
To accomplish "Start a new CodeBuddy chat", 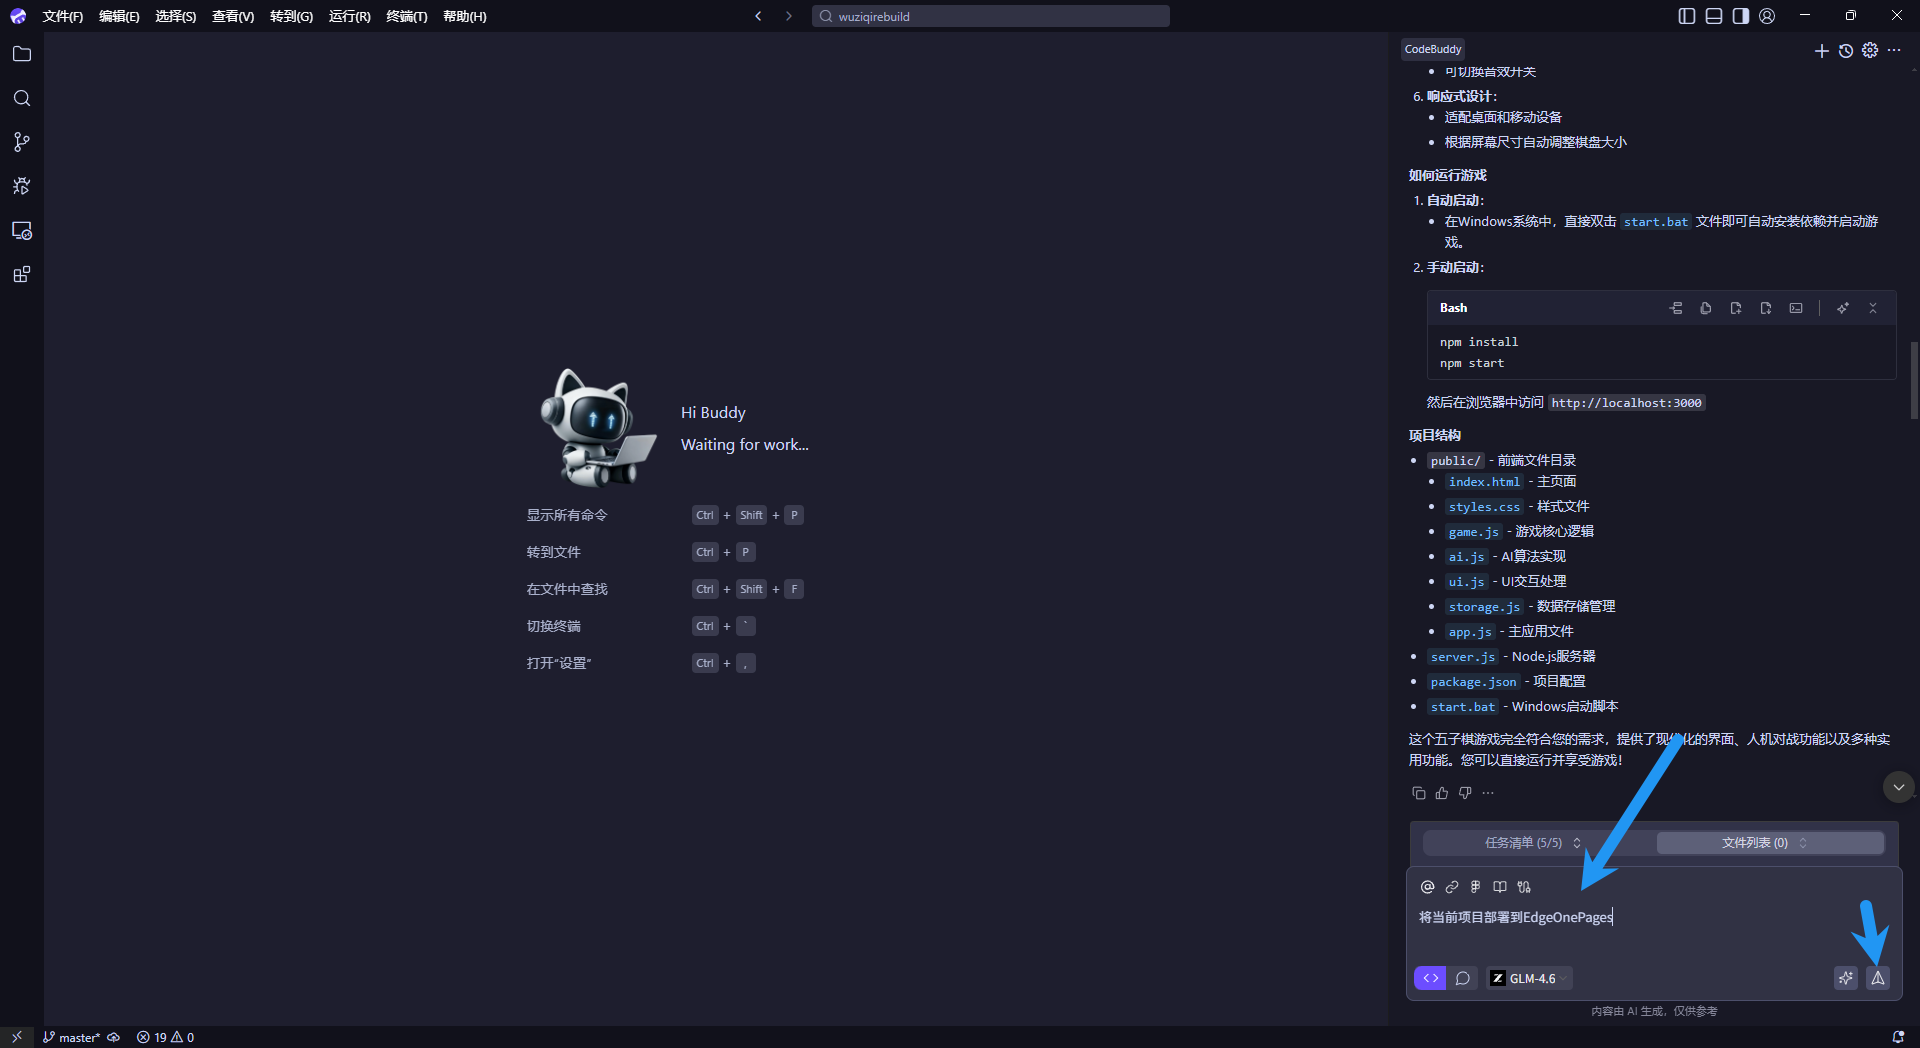I will point(1821,50).
